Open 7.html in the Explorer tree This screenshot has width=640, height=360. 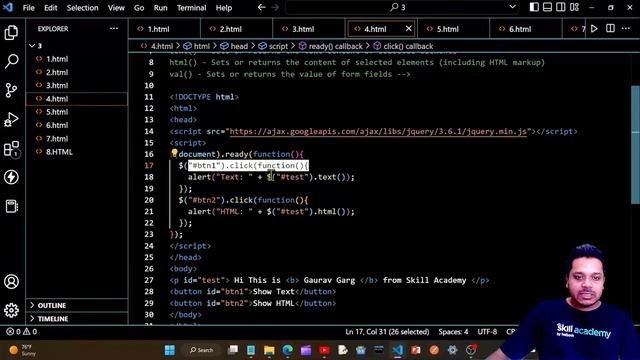[77, 138]
